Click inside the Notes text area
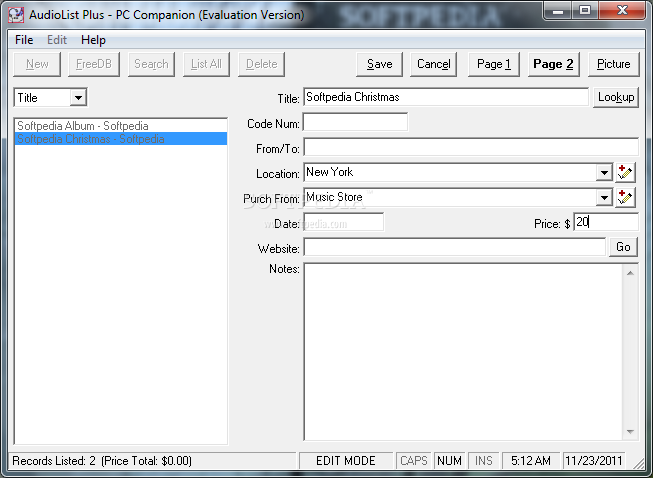Screen dimensions: 653x478 pos(463,352)
